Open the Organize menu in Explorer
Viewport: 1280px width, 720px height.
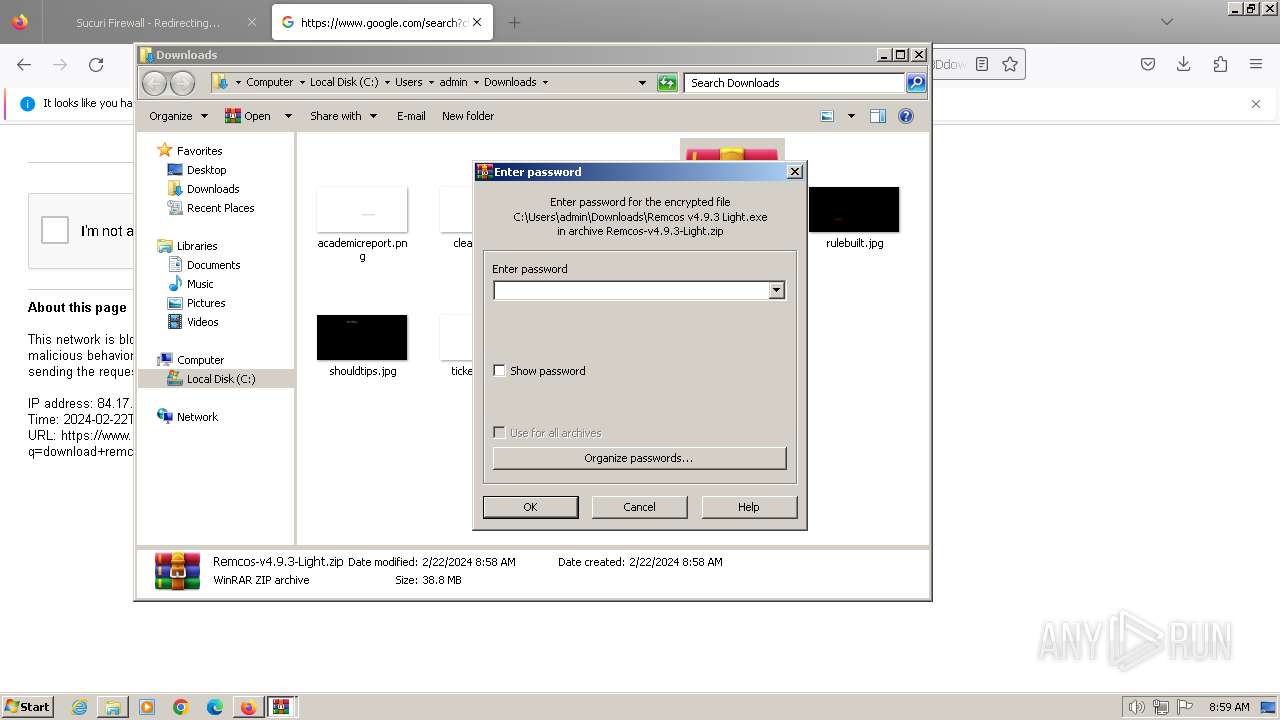click(178, 116)
